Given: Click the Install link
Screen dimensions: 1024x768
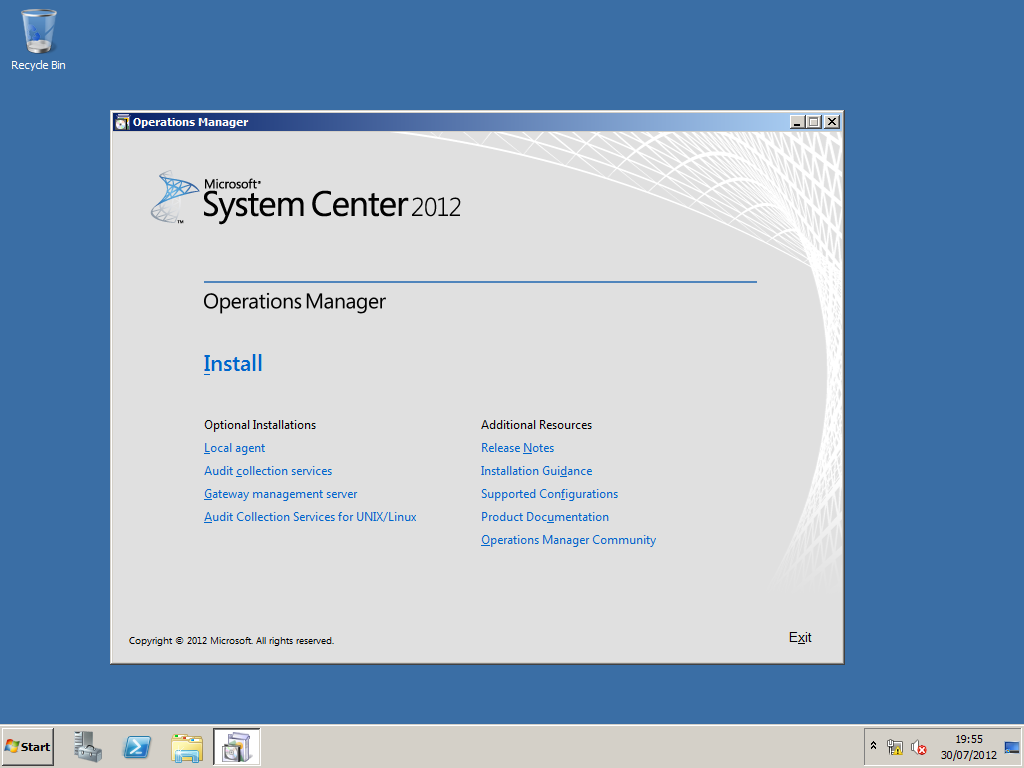Looking at the screenshot, I should tap(232, 364).
